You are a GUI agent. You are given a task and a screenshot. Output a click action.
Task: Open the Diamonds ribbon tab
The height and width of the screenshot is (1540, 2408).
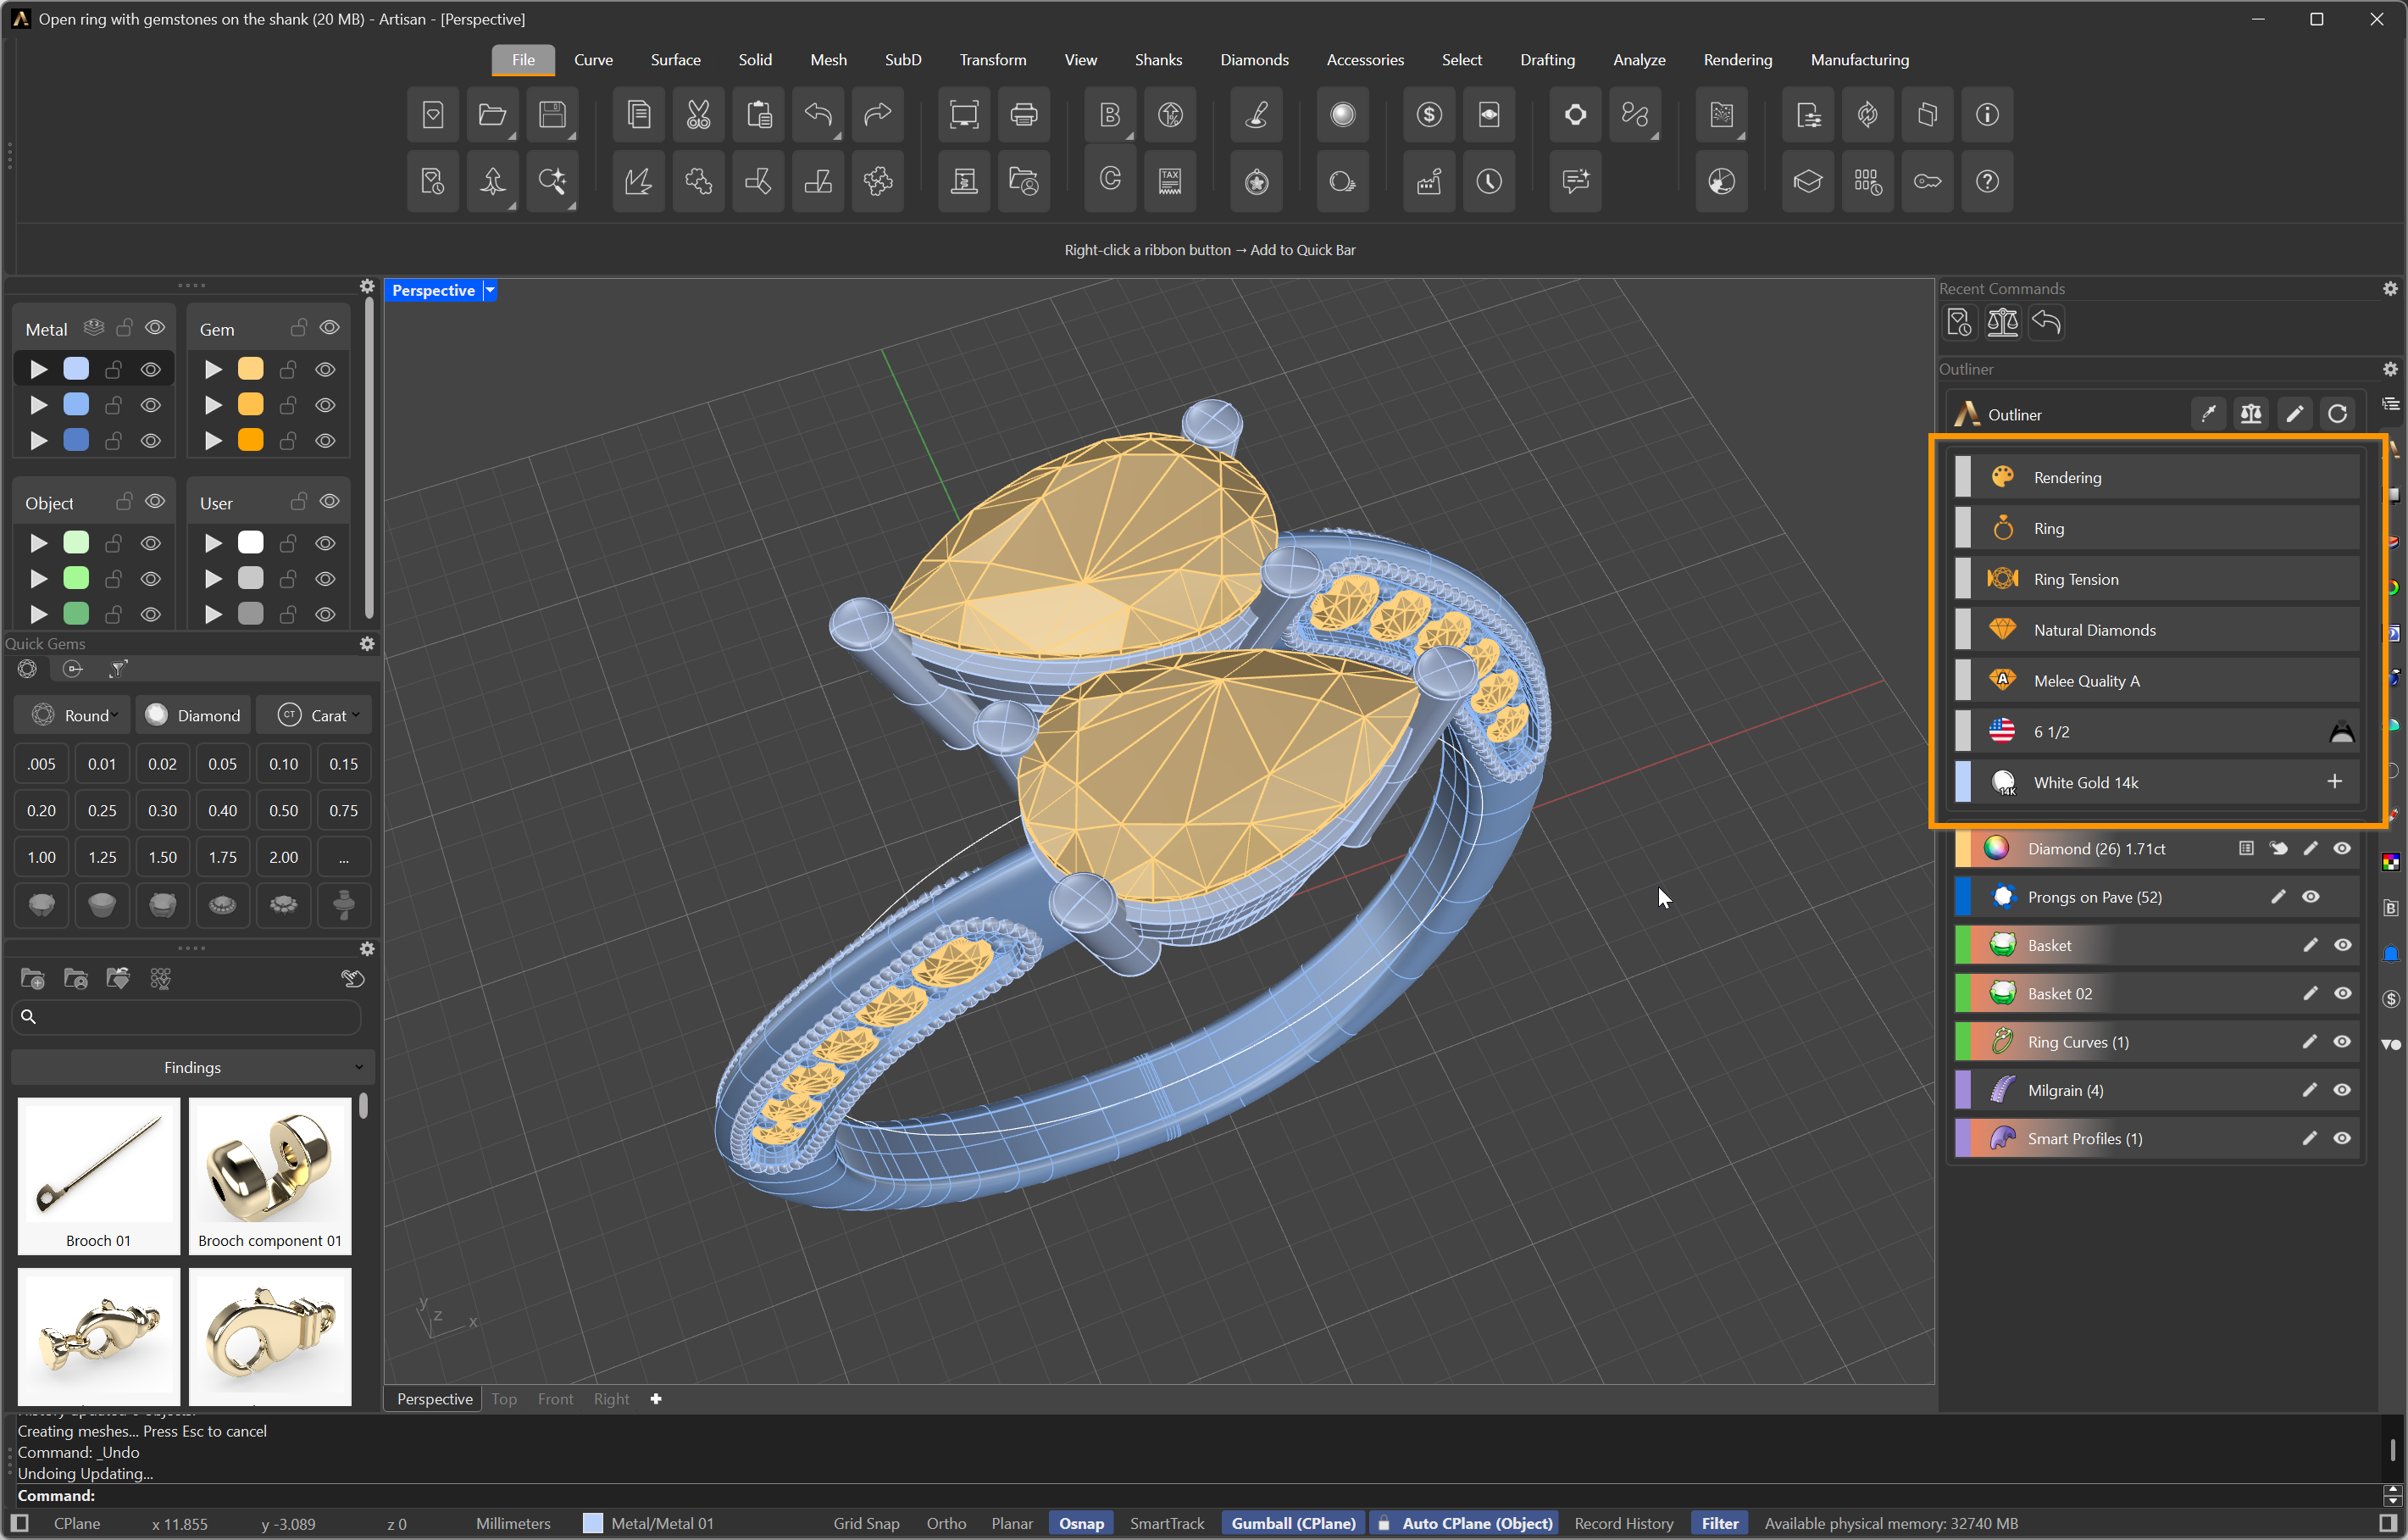pyautogui.click(x=1254, y=60)
